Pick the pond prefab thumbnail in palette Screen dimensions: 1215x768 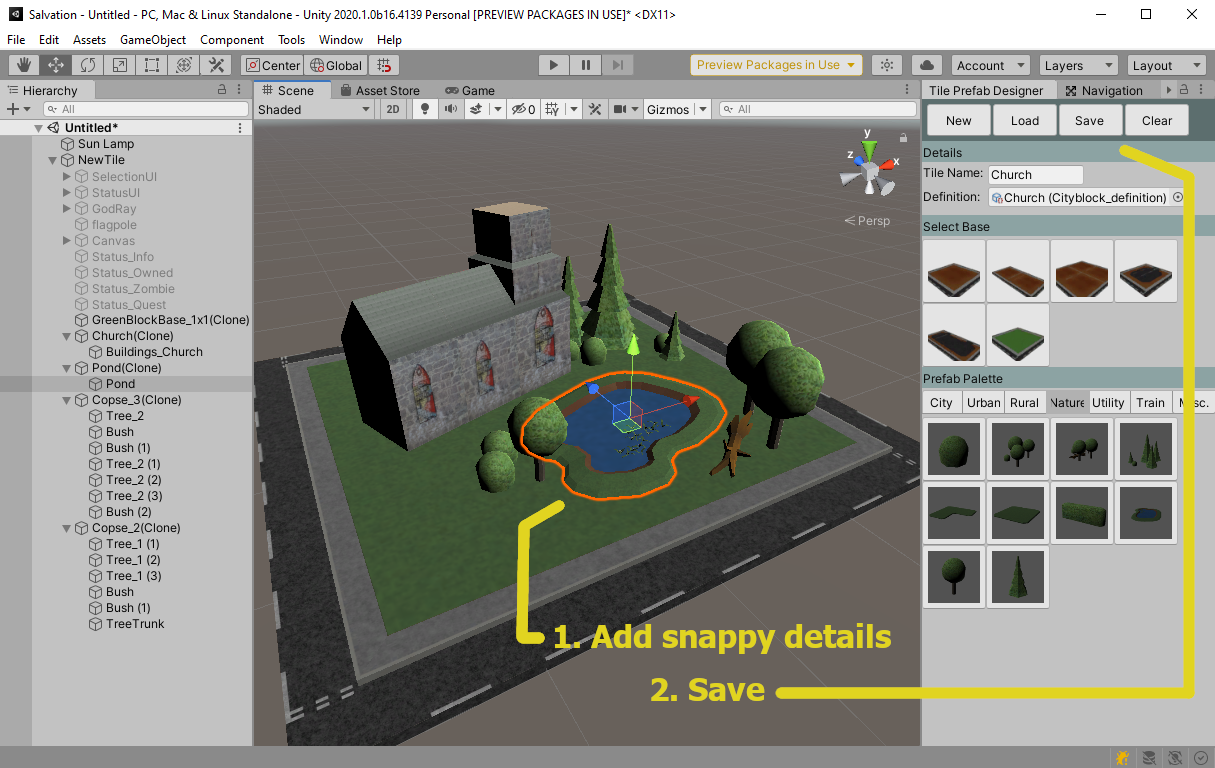(1145, 513)
